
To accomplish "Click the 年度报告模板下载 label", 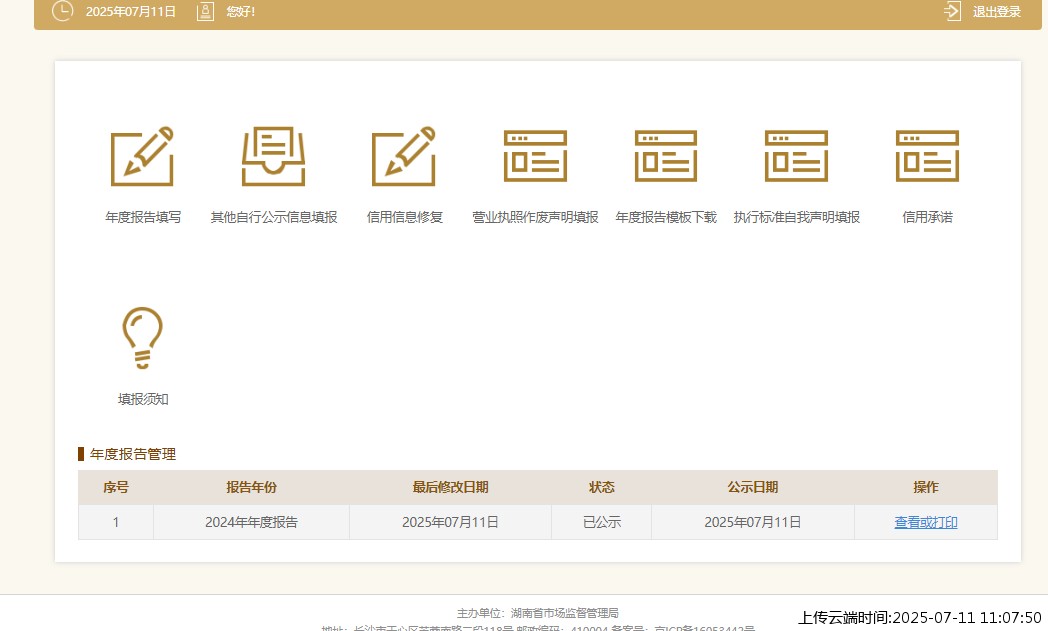I will [x=666, y=217].
